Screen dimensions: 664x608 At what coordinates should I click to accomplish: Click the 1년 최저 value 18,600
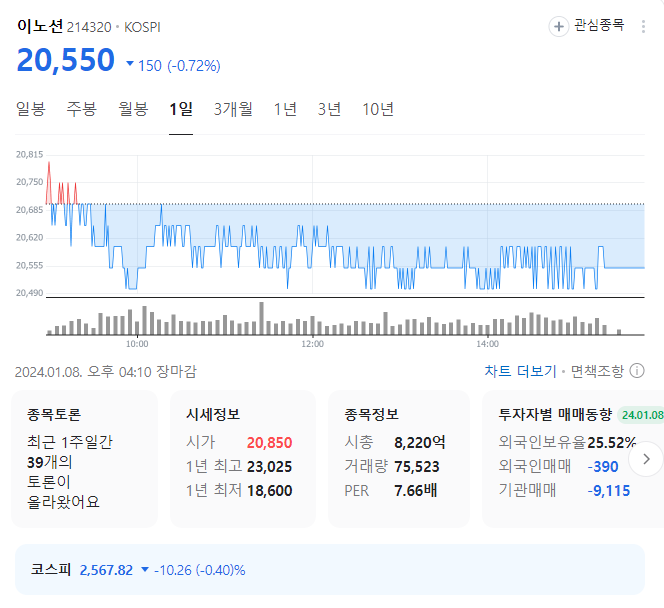pyautogui.click(x=269, y=491)
